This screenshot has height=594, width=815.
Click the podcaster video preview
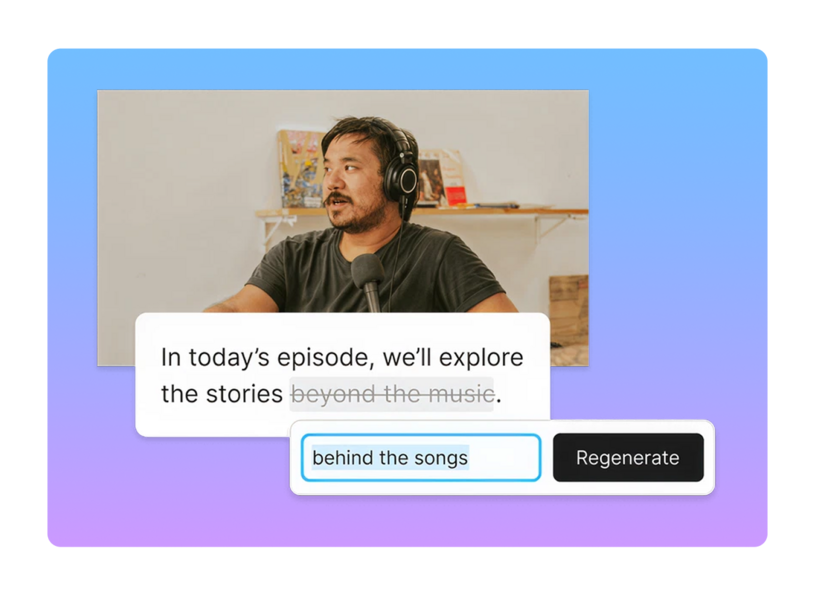pos(342,200)
